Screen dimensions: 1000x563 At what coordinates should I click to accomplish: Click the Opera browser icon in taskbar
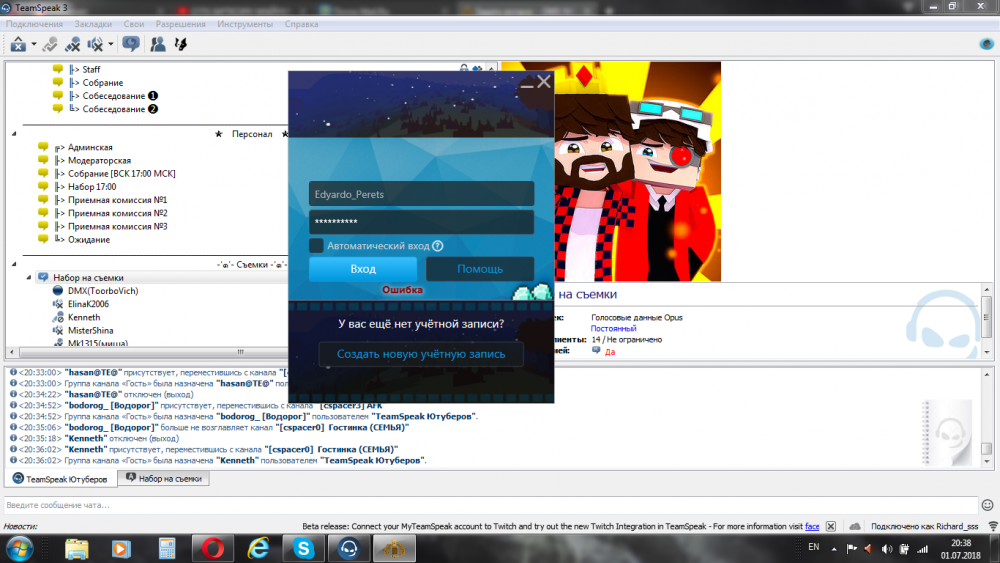[212, 547]
